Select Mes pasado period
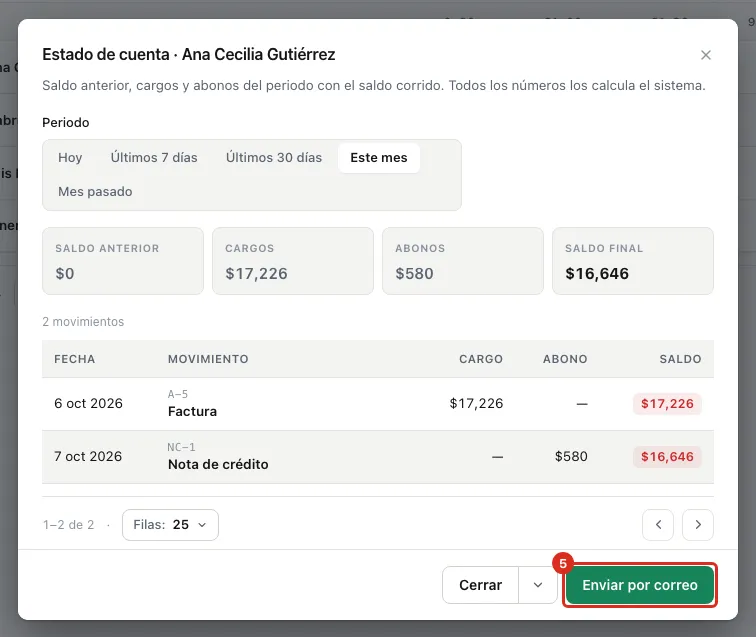This screenshot has width=756, height=637. coord(95,191)
